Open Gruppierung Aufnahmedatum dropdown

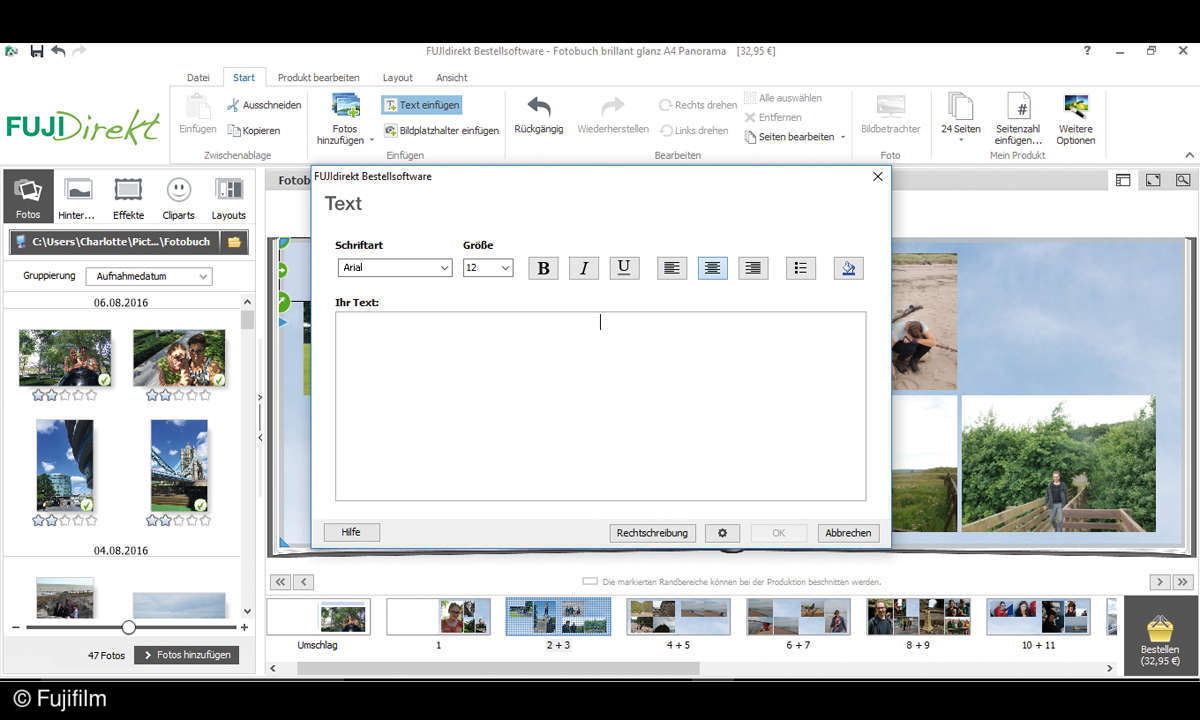click(148, 276)
